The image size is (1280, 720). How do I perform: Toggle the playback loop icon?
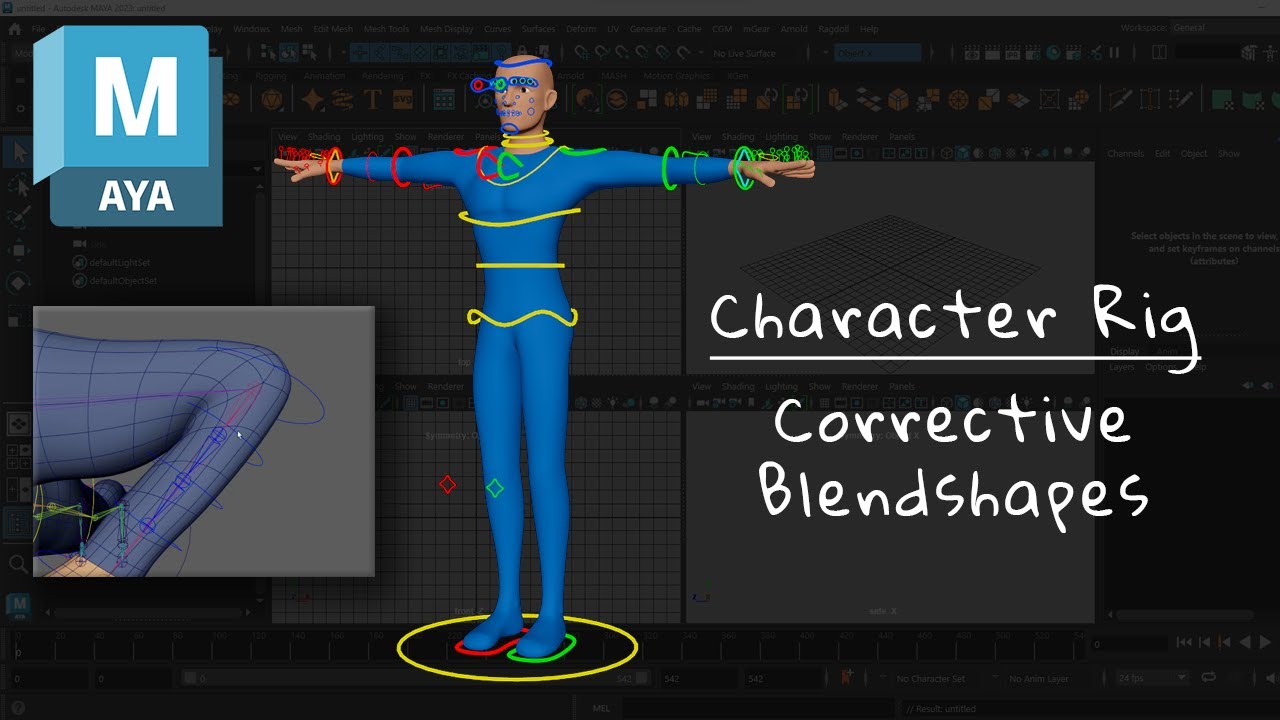click(x=1208, y=677)
